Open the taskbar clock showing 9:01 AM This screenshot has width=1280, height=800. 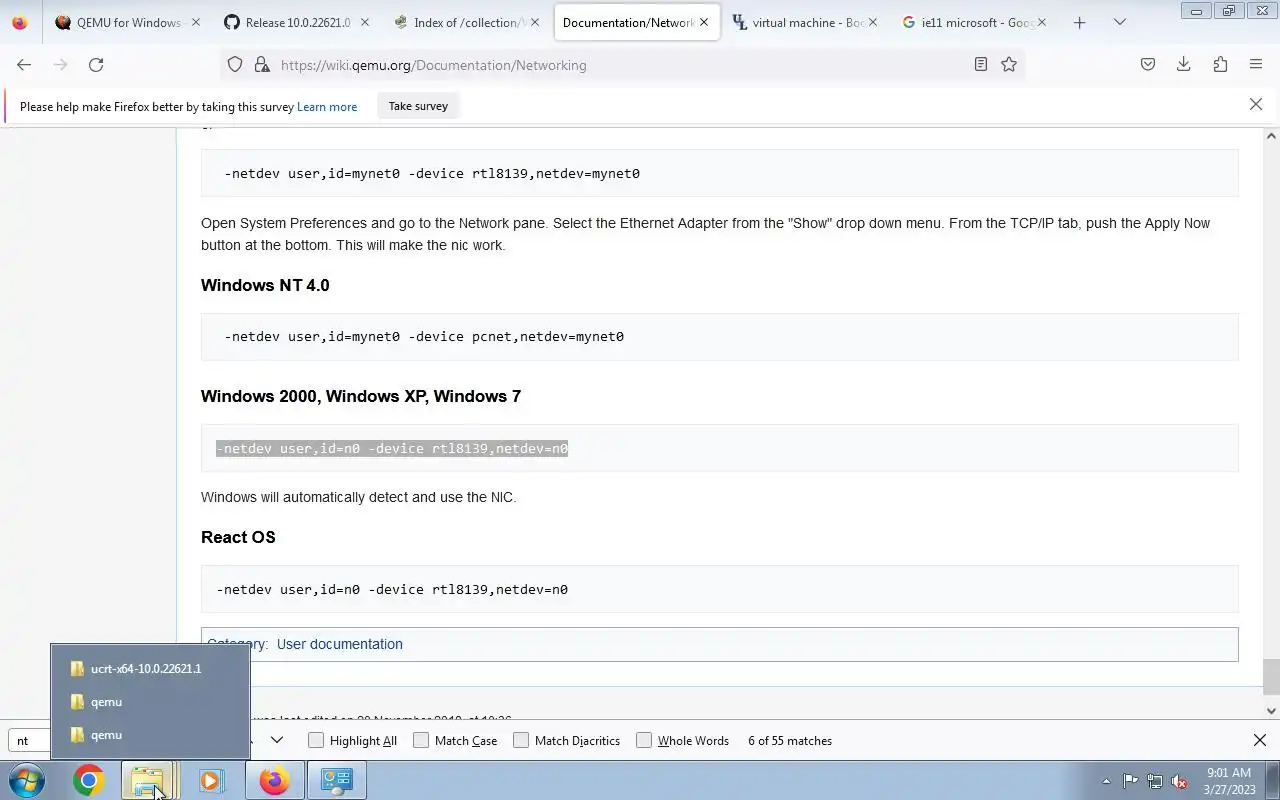click(x=1229, y=781)
